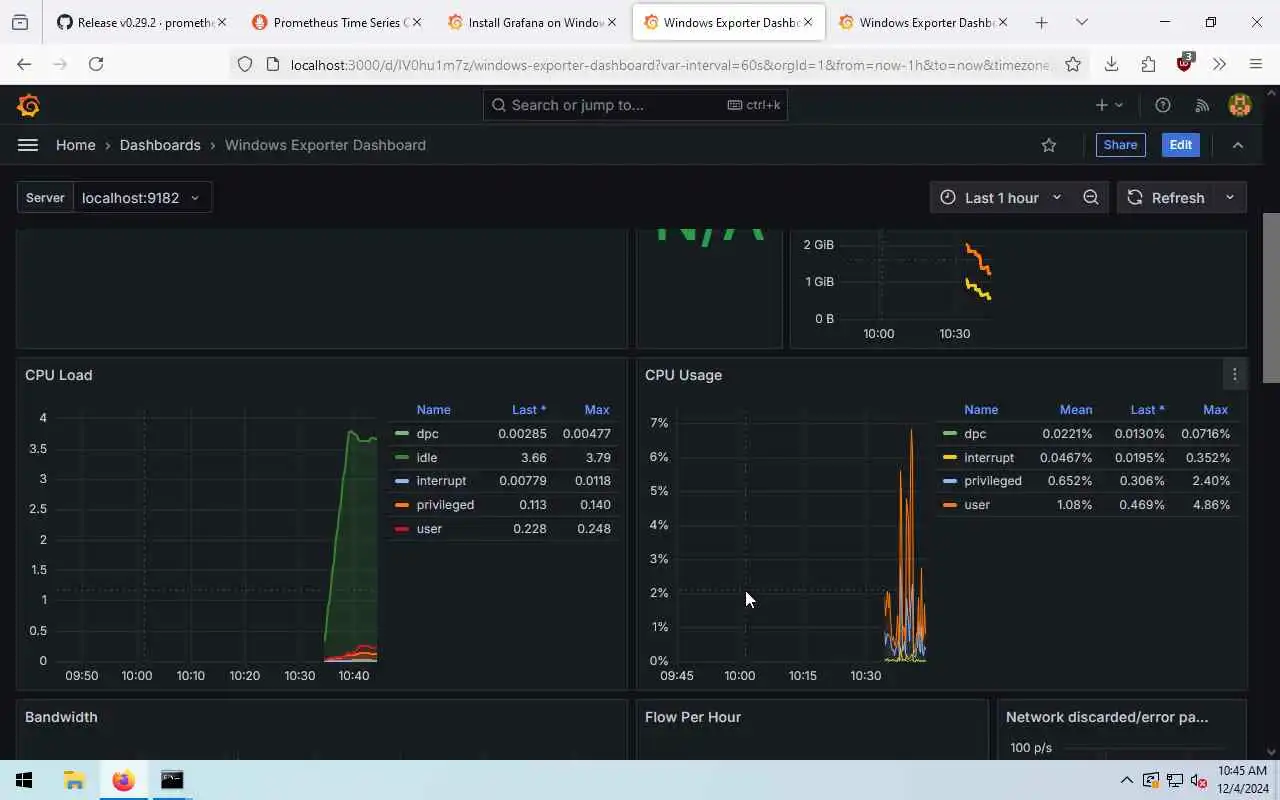Show hidden tray icons chevron
The height and width of the screenshot is (800, 1280).
point(1127,780)
